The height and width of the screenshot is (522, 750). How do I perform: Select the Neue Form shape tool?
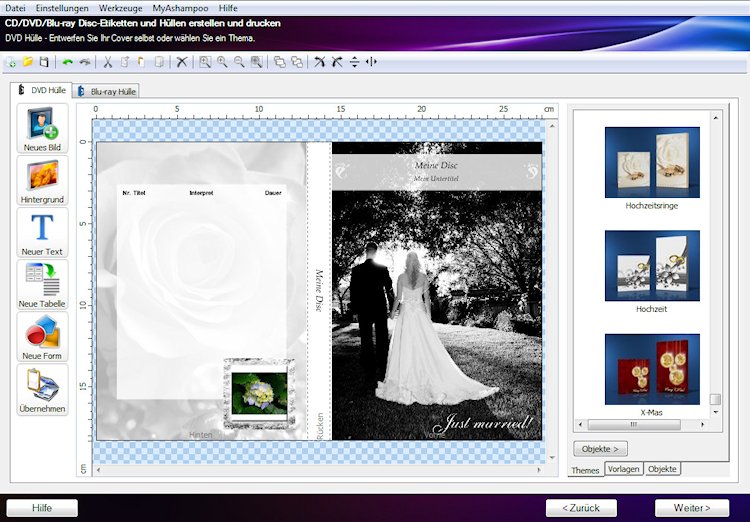click(x=42, y=333)
